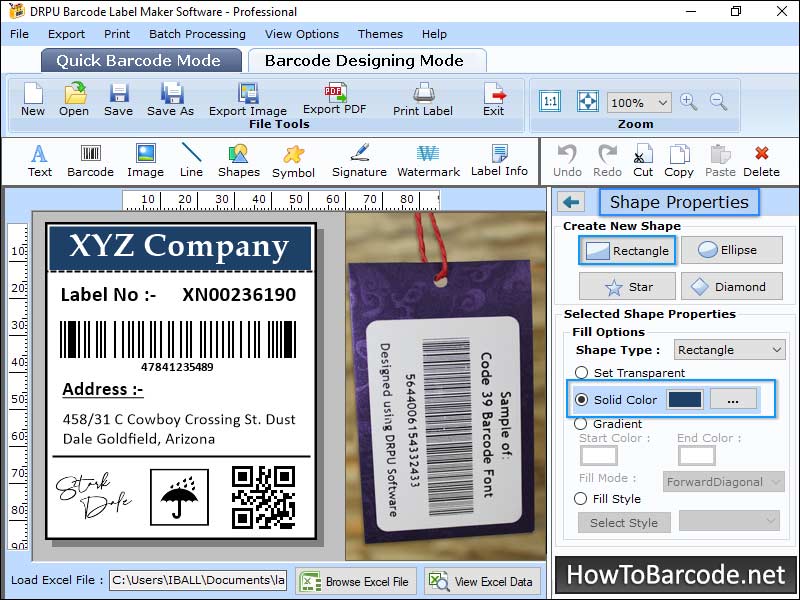Create an Ellipse shape
Screen dimensions: 800x600
tap(733, 250)
